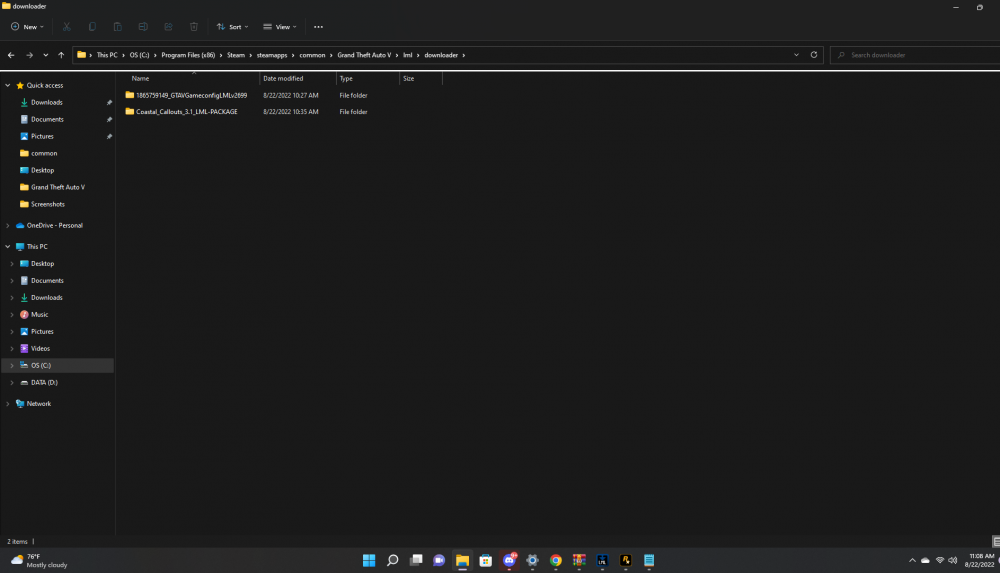Navigate to Program Files (x86) breadcrumb

[x=188, y=55]
